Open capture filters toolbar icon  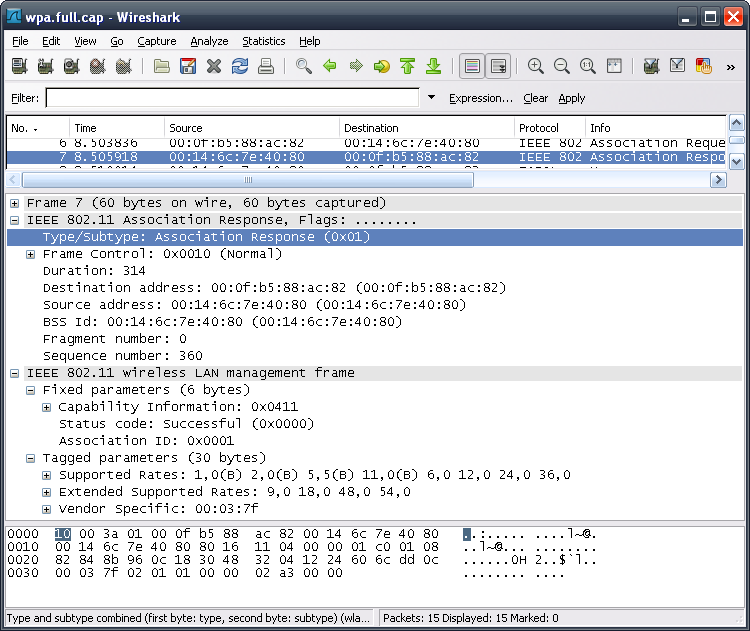pyautogui.click(x=651, y=66)
